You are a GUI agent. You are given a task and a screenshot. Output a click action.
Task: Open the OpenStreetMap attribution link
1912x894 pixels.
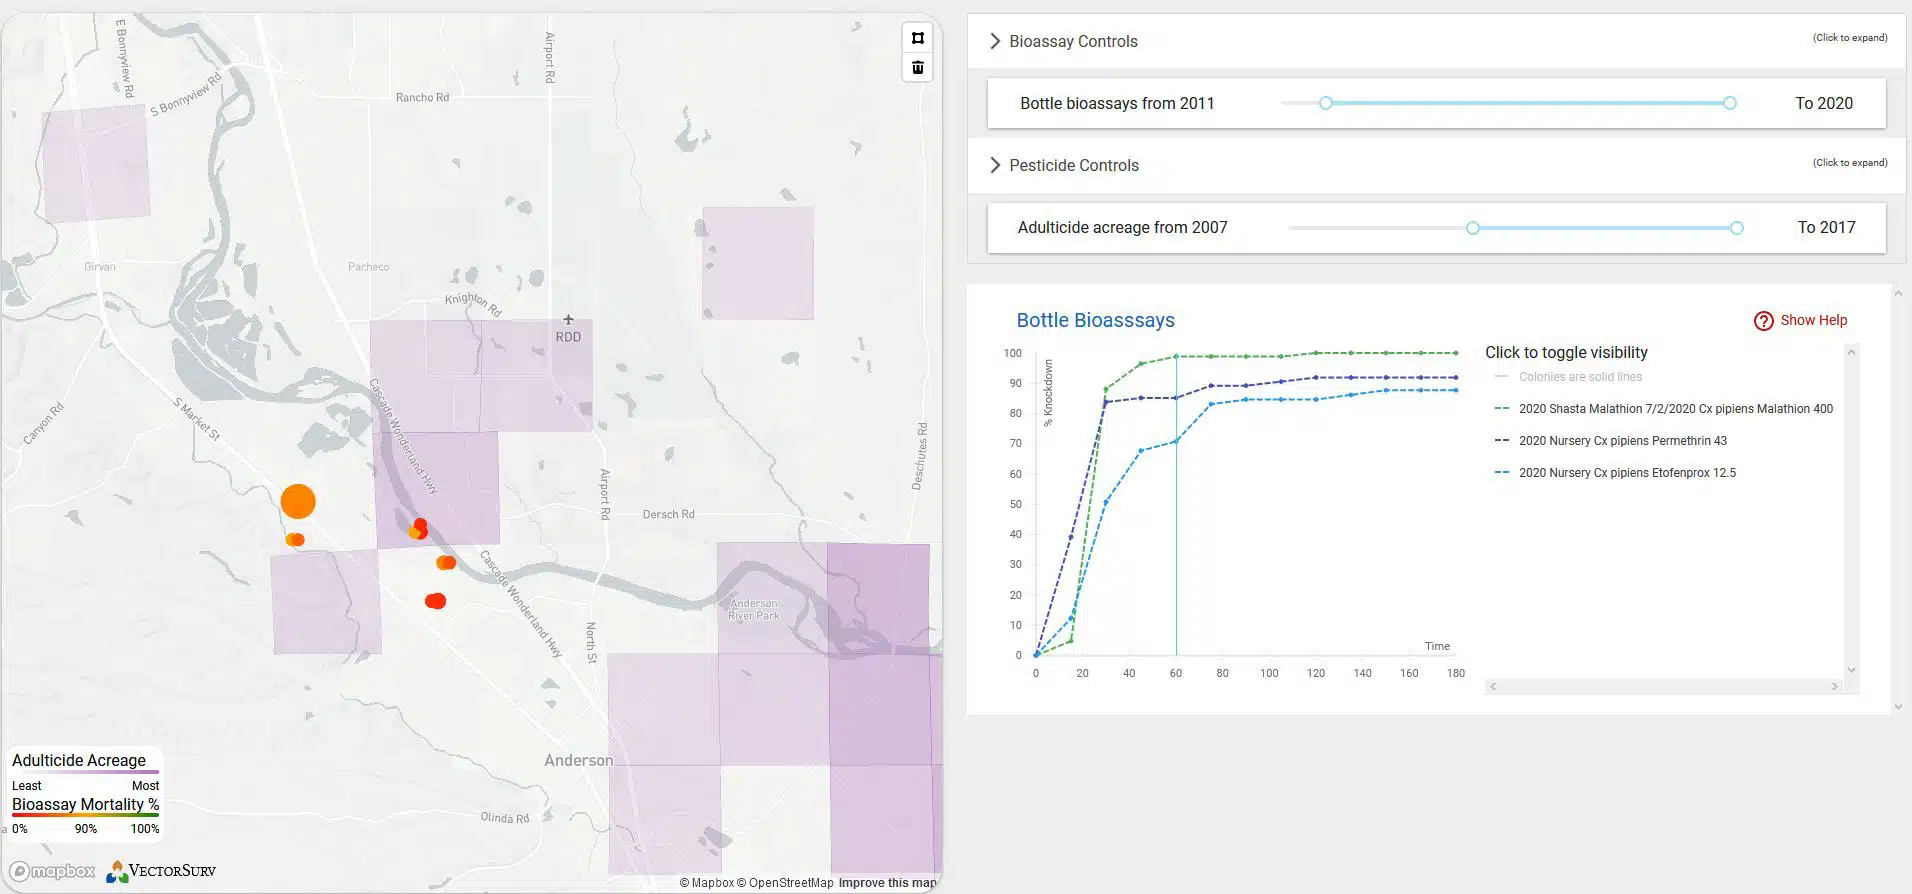click(x=785, y=883)
